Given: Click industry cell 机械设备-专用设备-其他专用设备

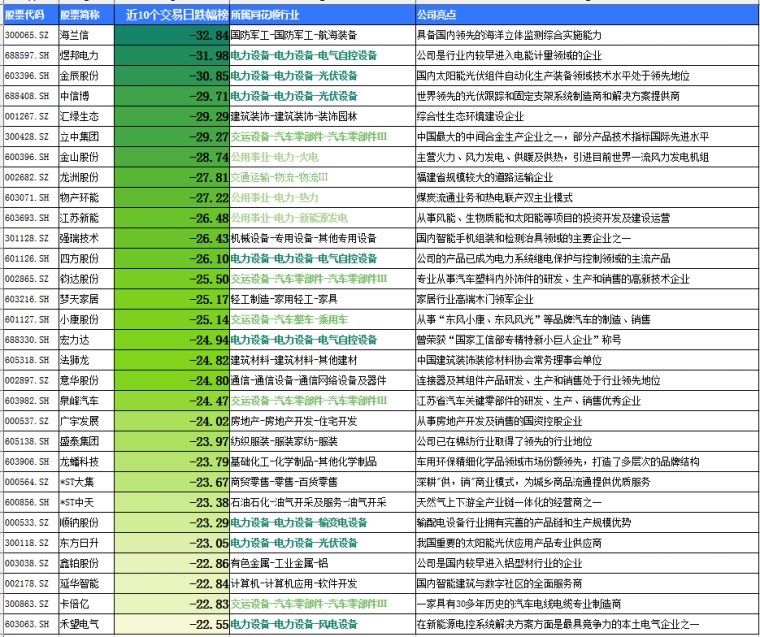Looking at the screenshot, I should (x=322, y=239).
